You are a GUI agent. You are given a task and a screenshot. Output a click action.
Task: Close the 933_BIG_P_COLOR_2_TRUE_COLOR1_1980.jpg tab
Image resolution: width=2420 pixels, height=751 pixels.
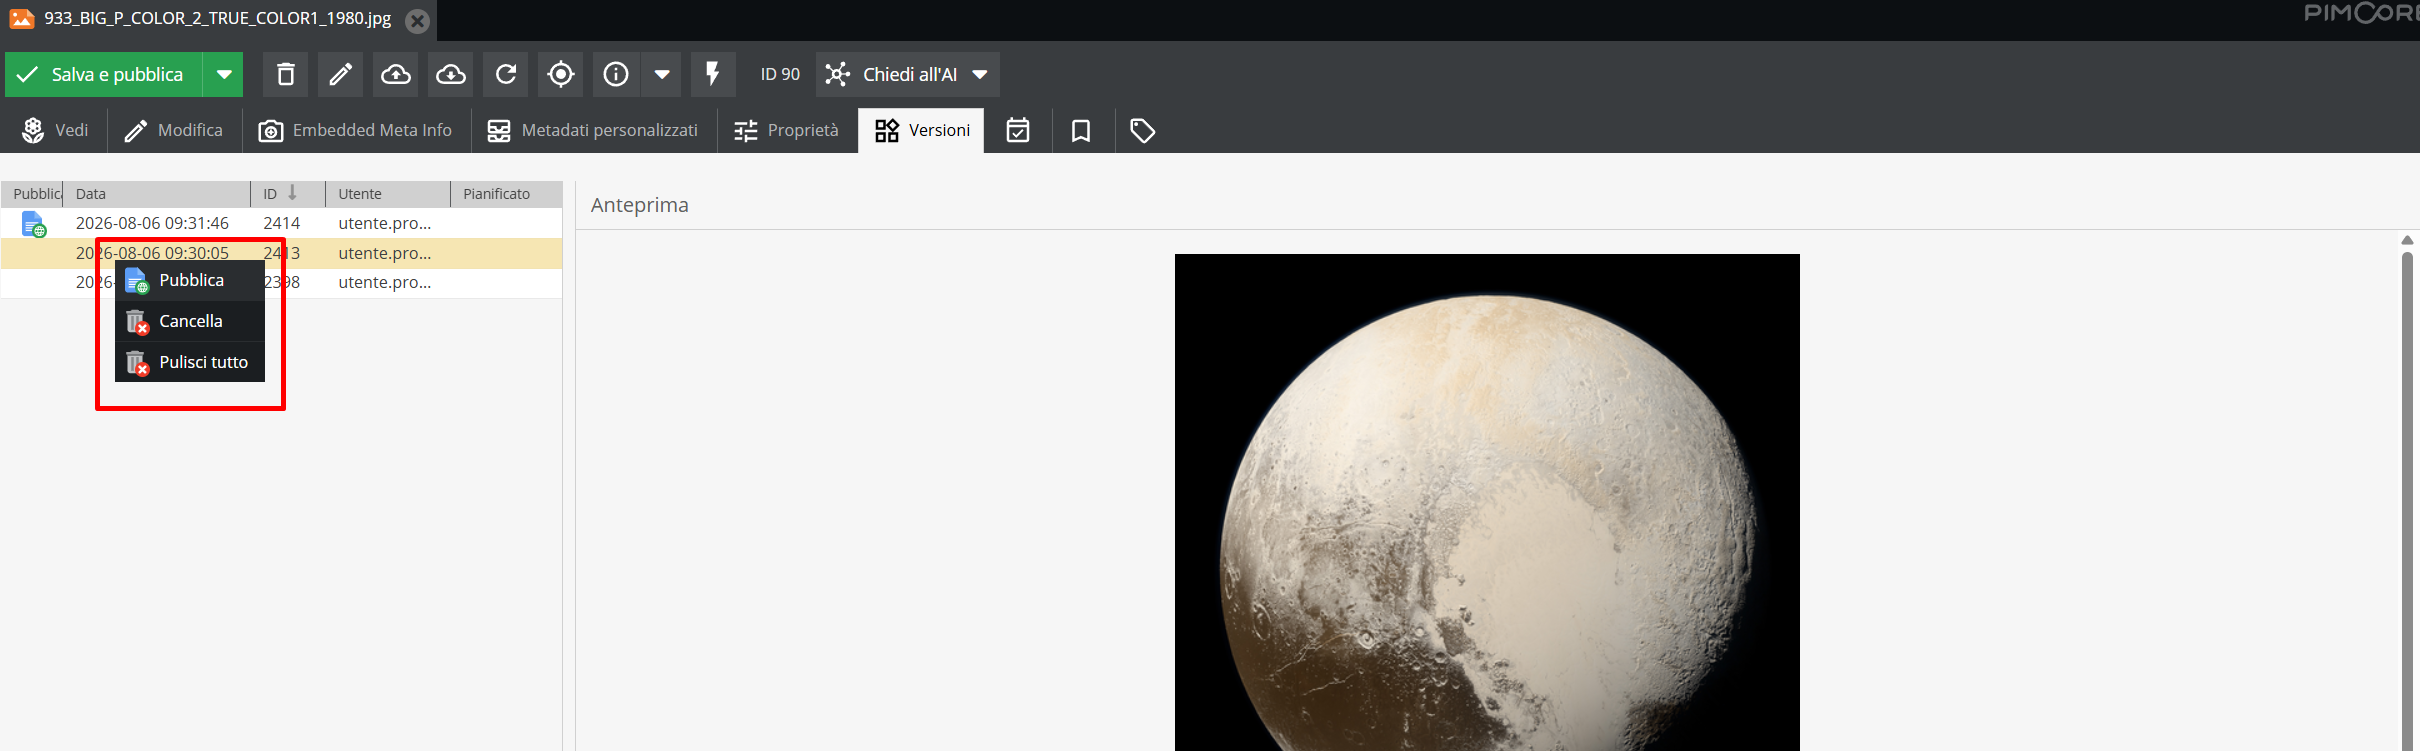[x=418, y=21]
